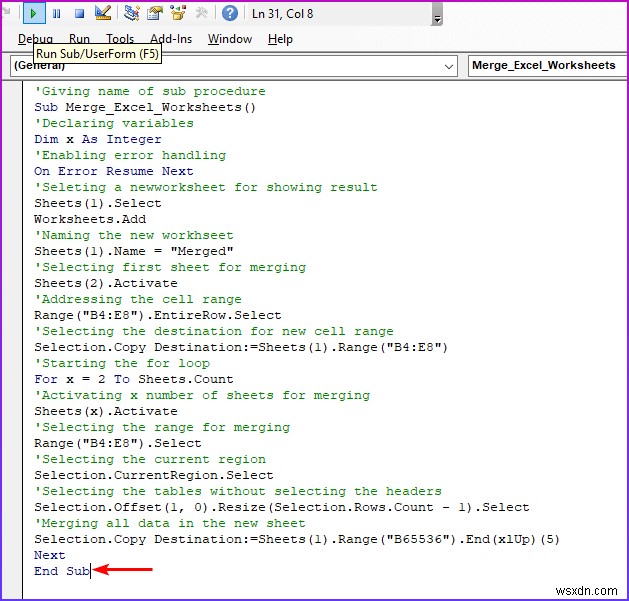The width and height of the screenshot is (629, 601).
Task: Open the Toolbox icon
Action: (201, 13)
